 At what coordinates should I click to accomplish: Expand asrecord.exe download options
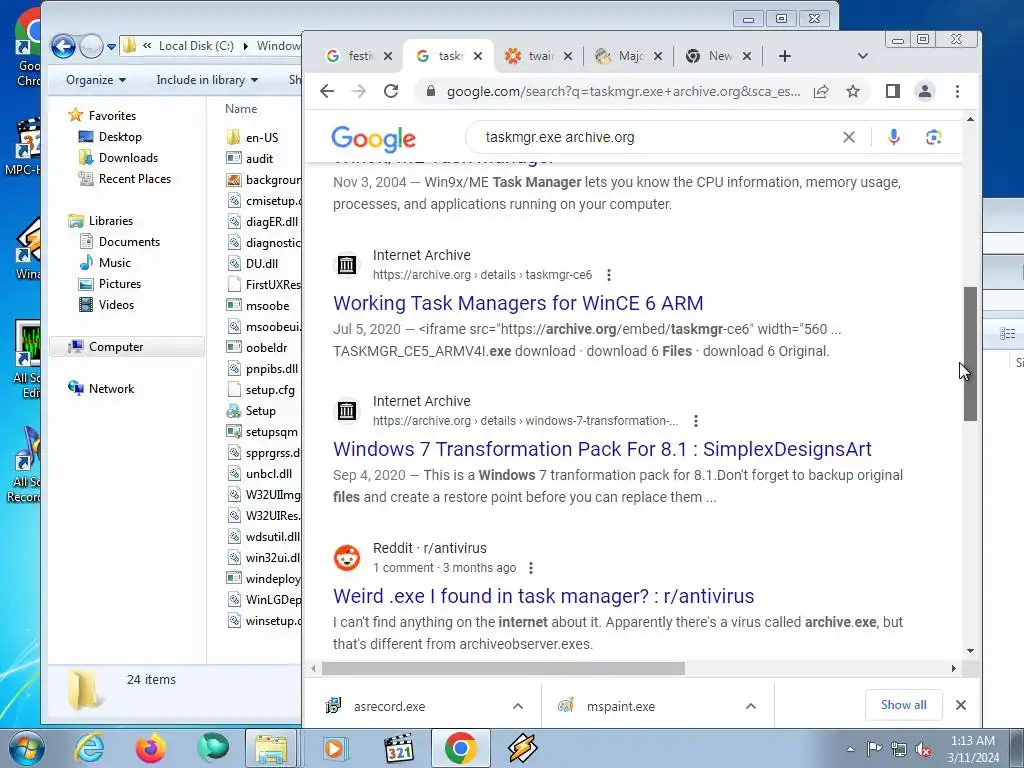point(518,706)
